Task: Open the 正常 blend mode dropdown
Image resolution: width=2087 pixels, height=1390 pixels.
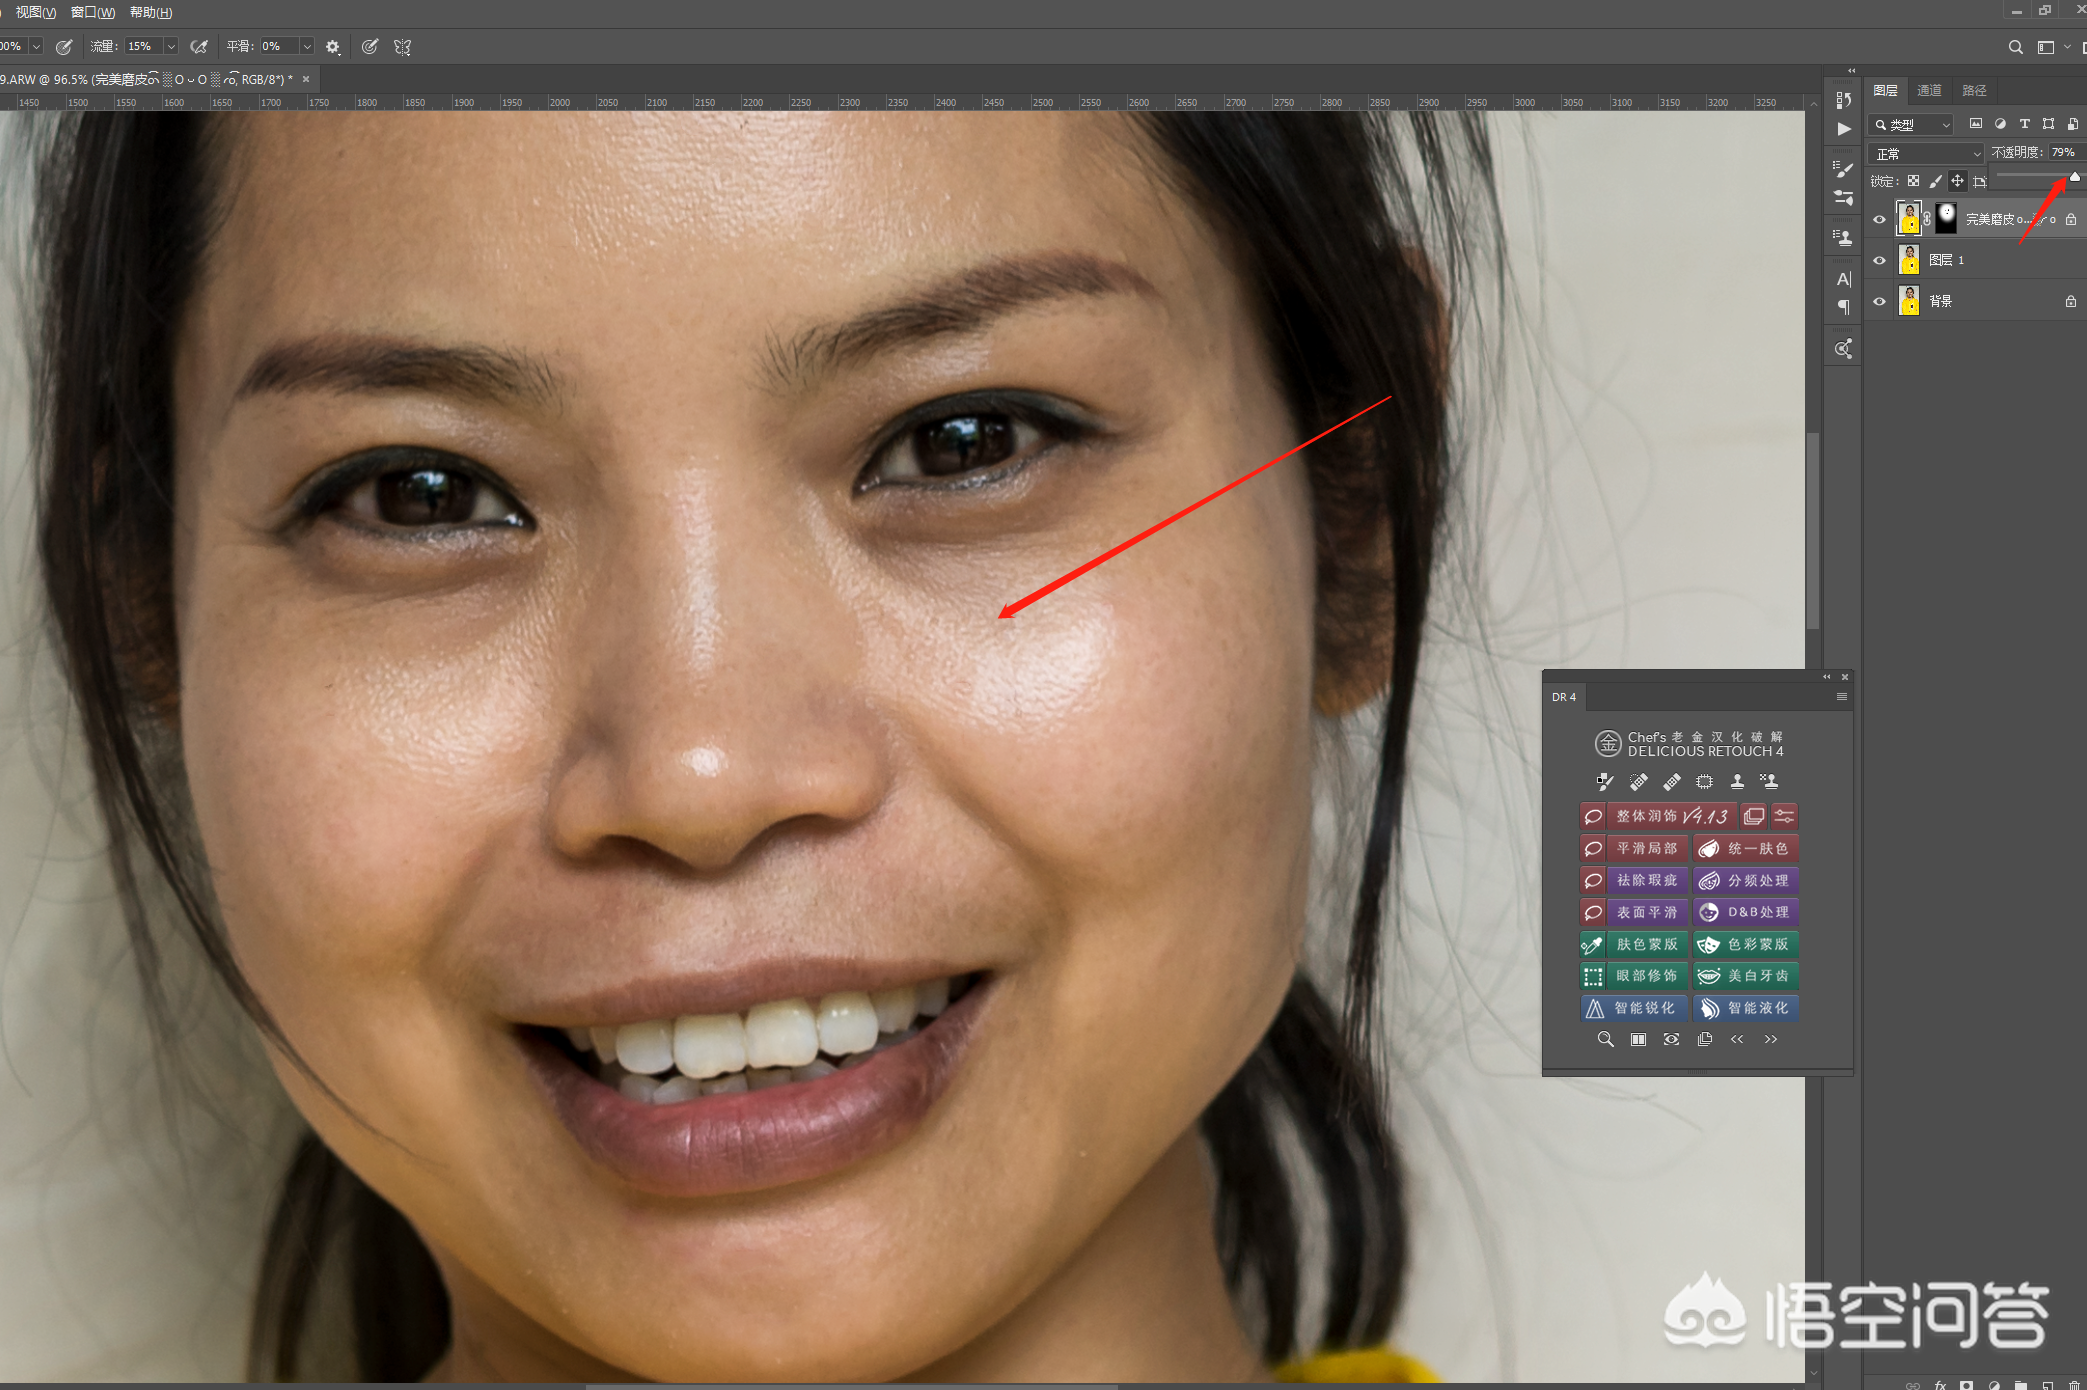Action: 1926,153
